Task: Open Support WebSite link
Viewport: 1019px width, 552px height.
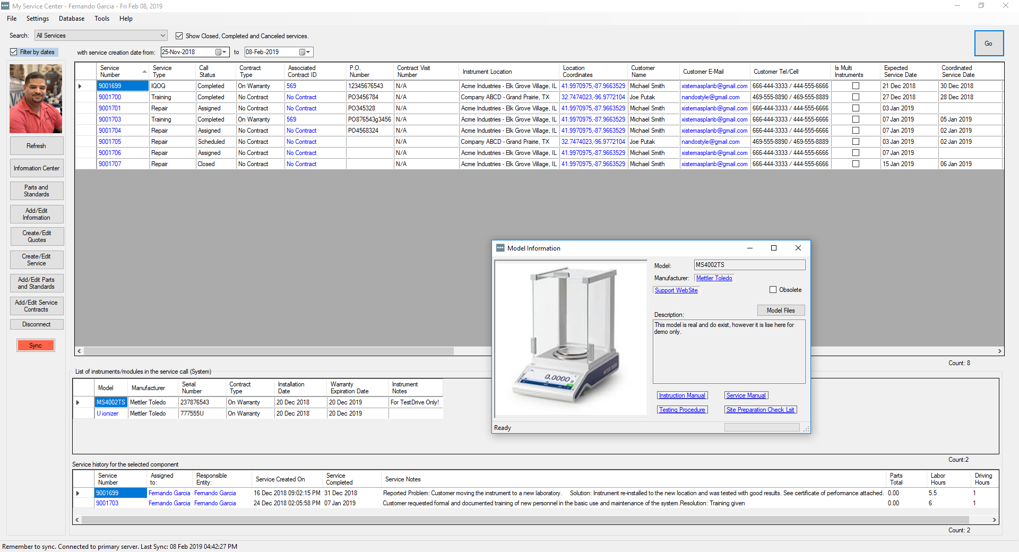Action: point(676,291)
